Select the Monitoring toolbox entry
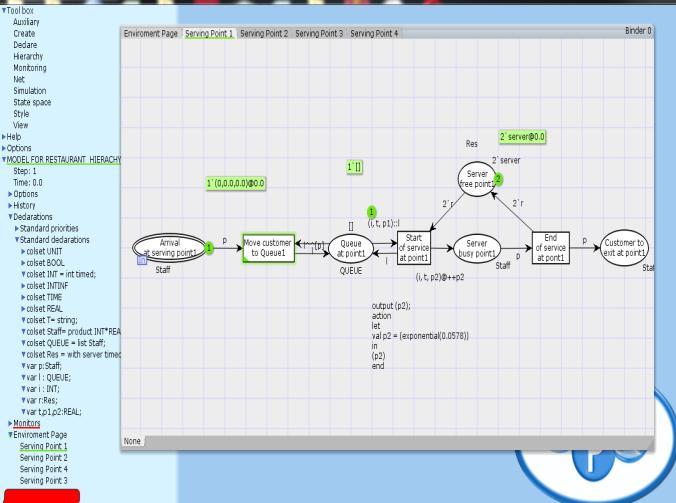The image size is (676, 503). coord(30,68)
